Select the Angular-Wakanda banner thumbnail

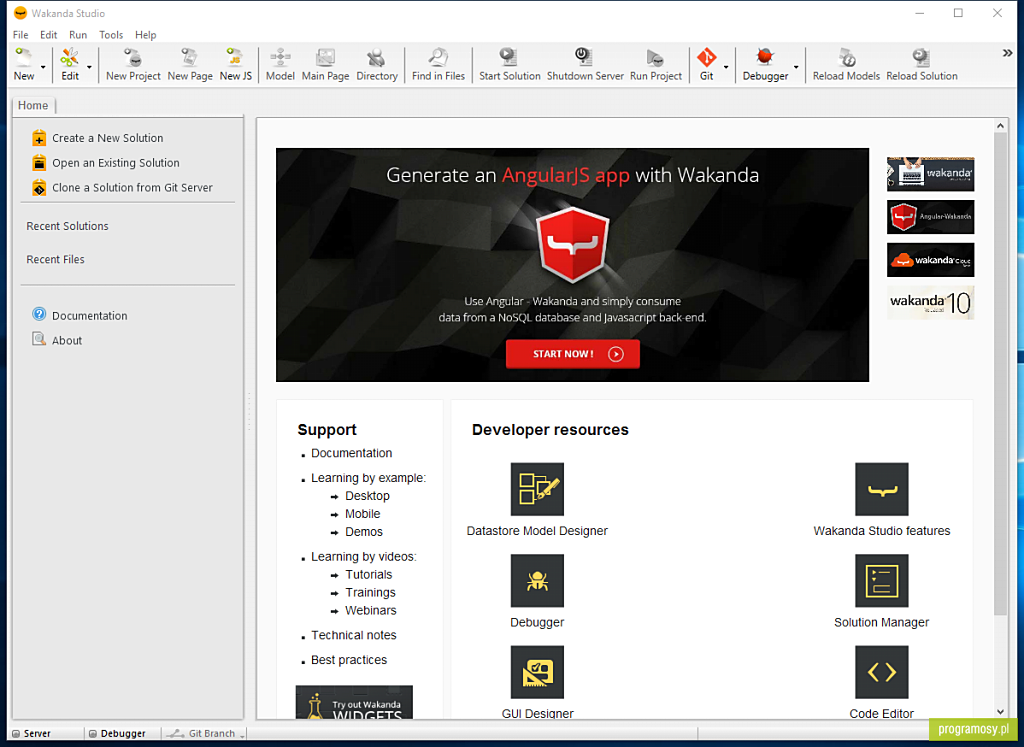click(x=931, y=217)
